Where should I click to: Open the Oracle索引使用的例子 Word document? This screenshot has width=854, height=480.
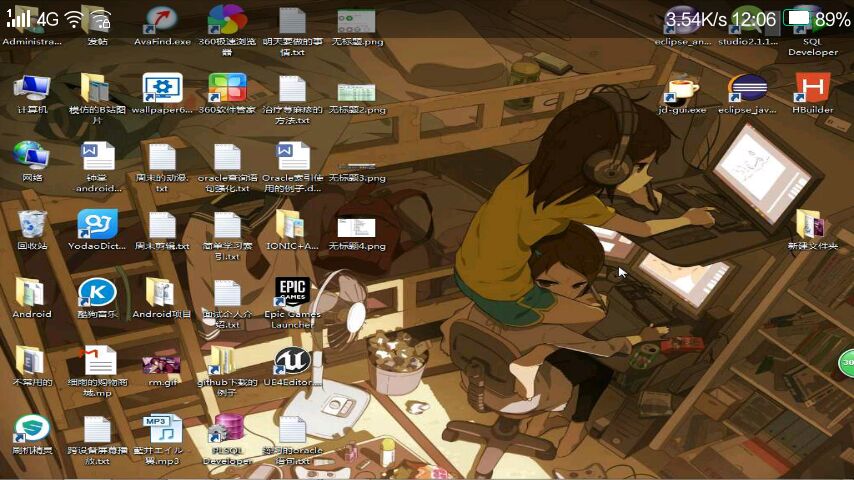(x=292, y=167)
